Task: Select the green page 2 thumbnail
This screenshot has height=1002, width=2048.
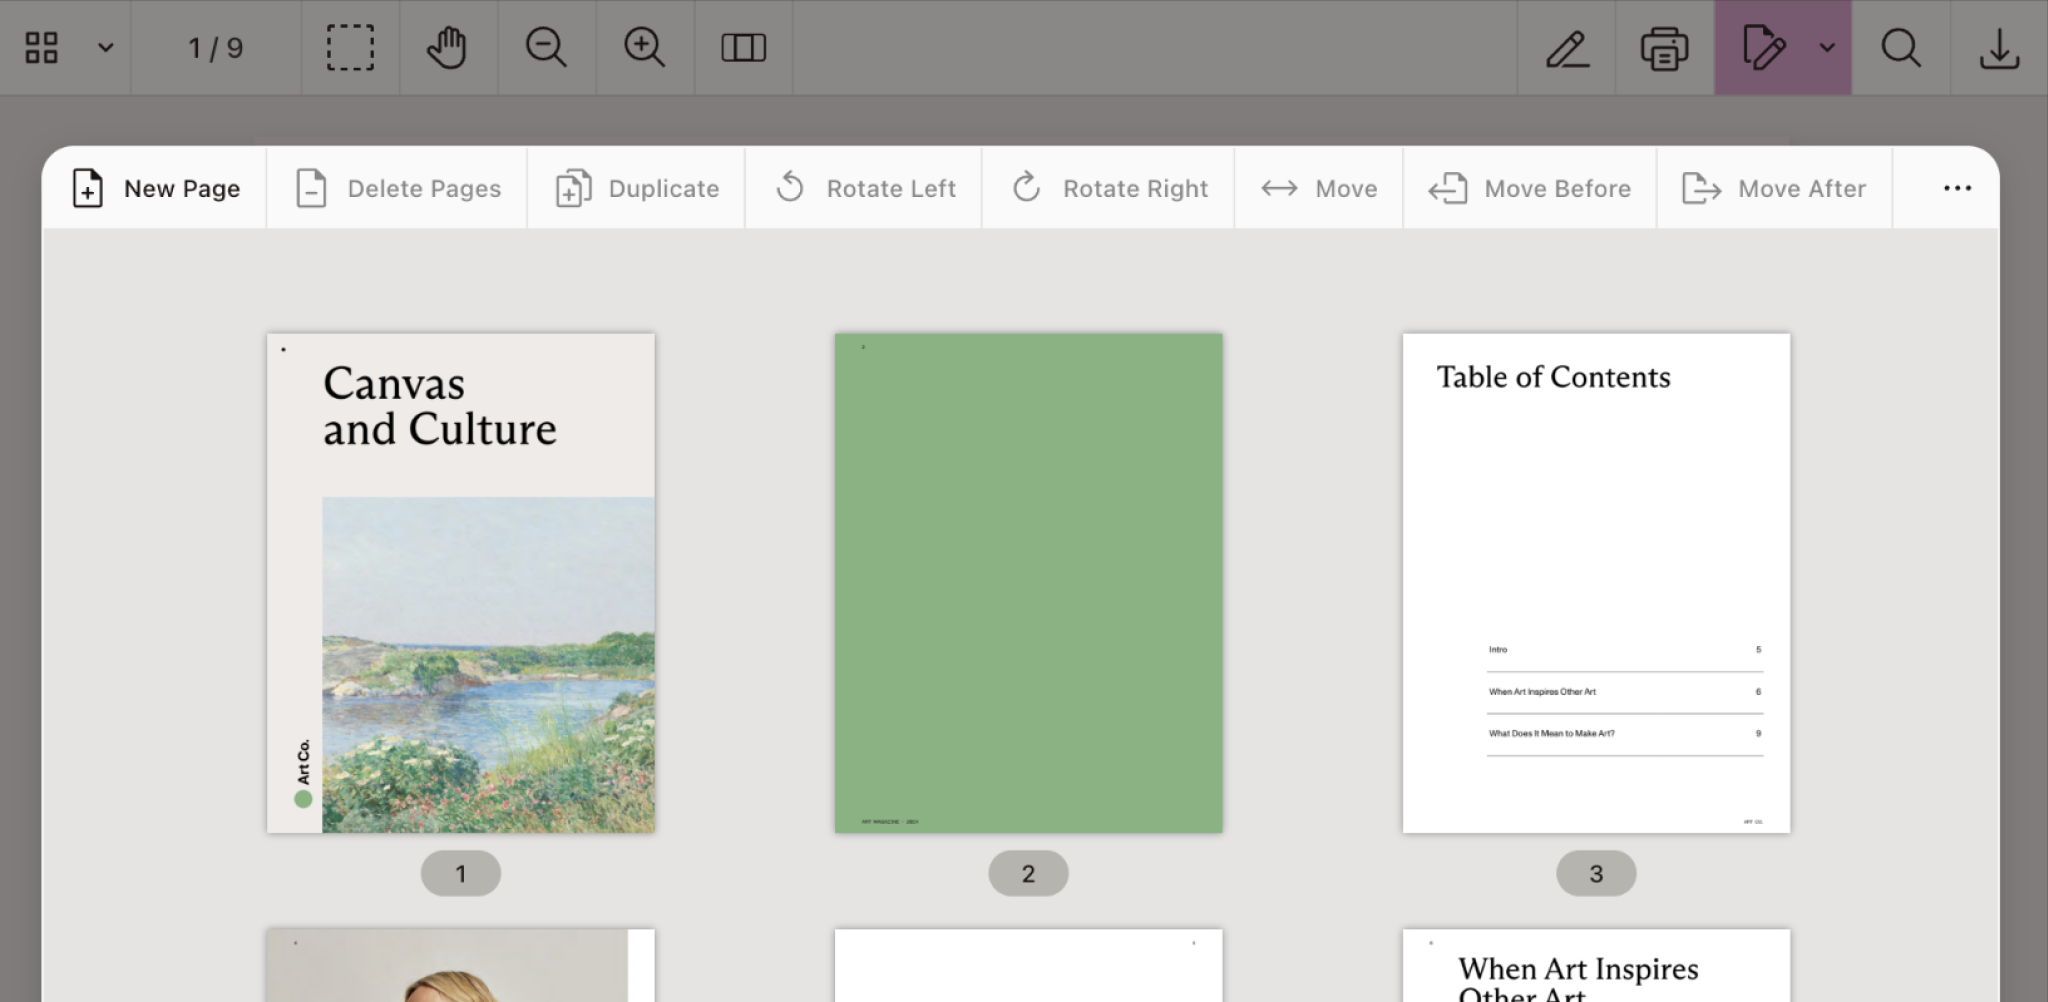Action: click(1028, 583)
